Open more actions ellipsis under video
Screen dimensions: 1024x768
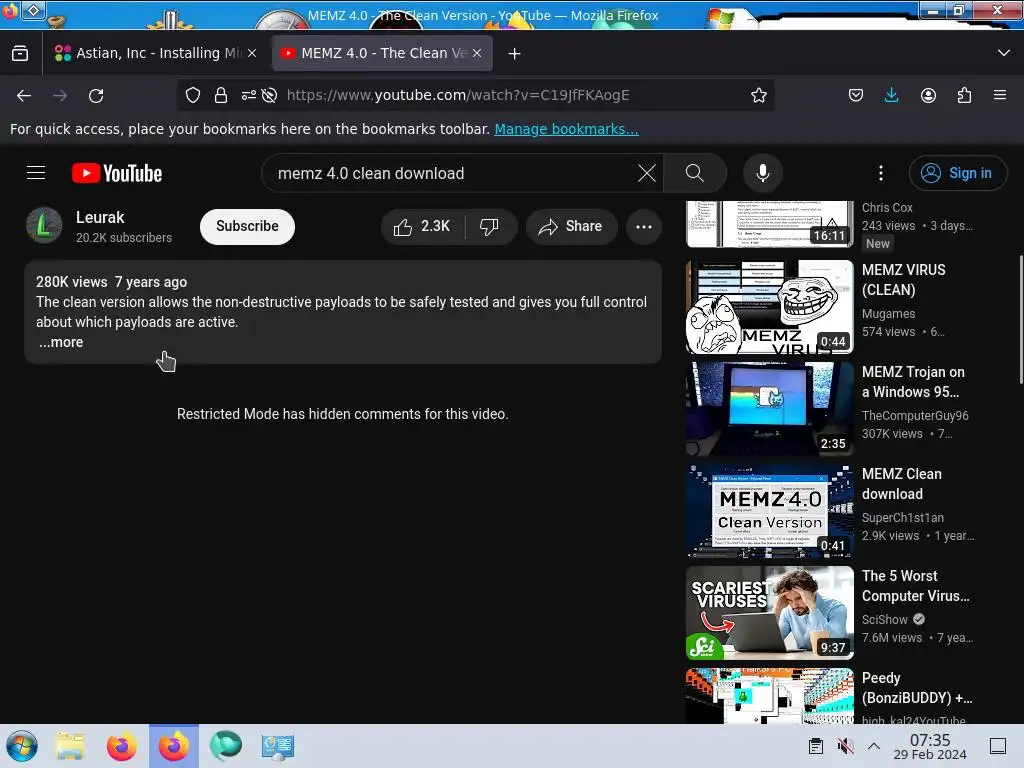click(644, 227)
